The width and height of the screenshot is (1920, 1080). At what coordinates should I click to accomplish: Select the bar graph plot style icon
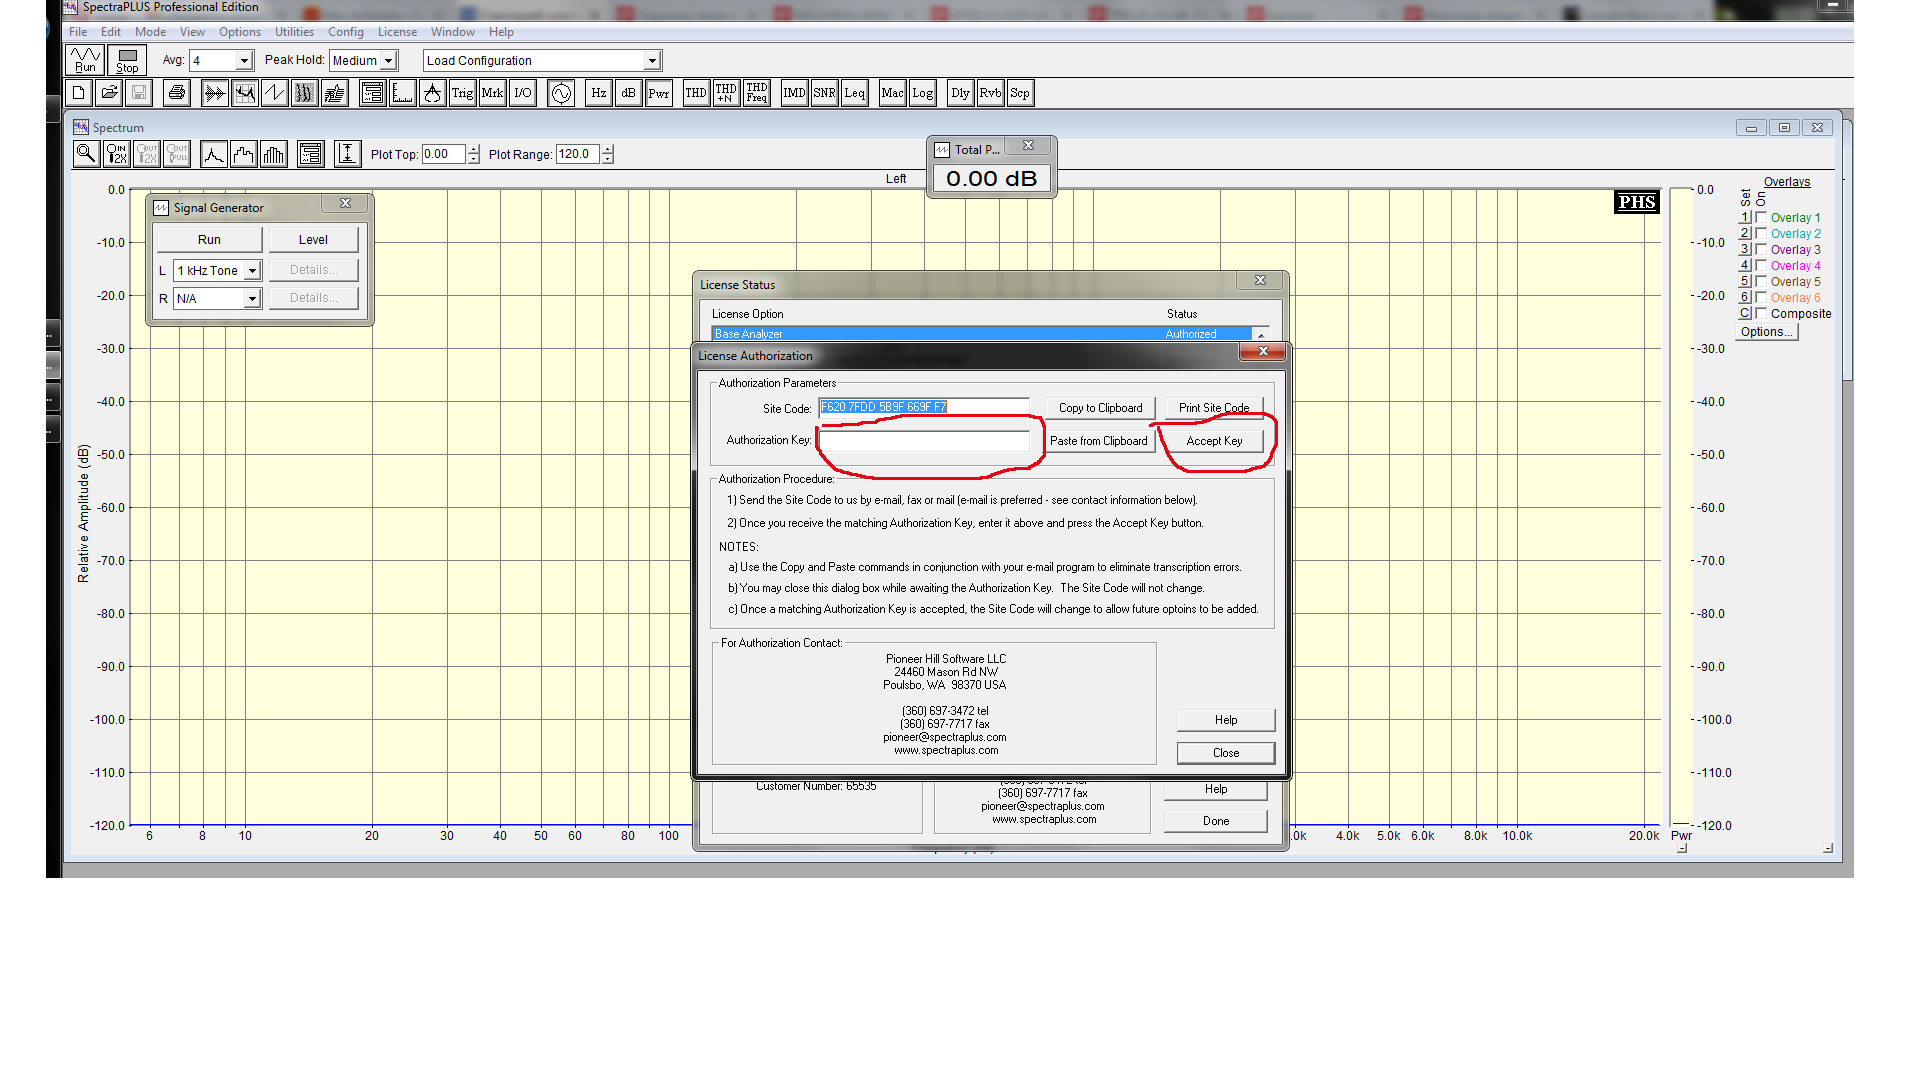coord(273,154)
